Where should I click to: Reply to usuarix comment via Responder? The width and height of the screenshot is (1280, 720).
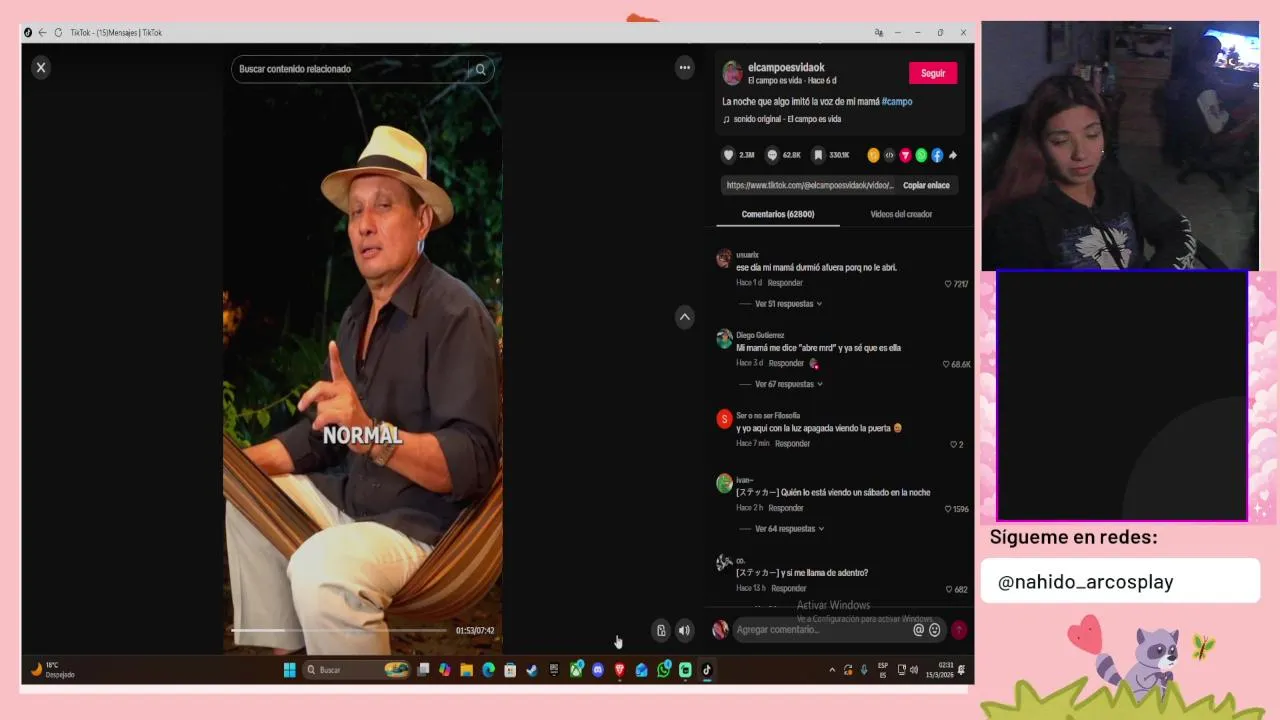click(x=785, y=283)
